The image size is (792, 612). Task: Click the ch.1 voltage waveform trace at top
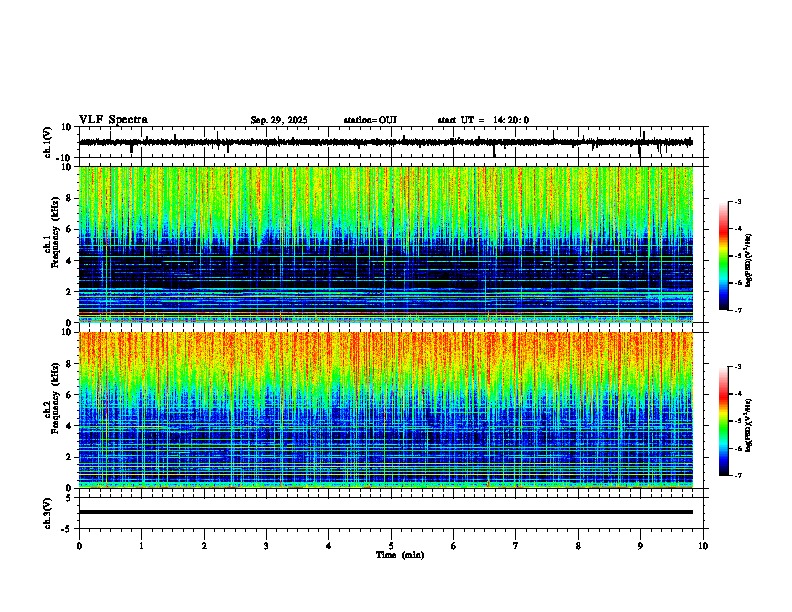[386, 142]
